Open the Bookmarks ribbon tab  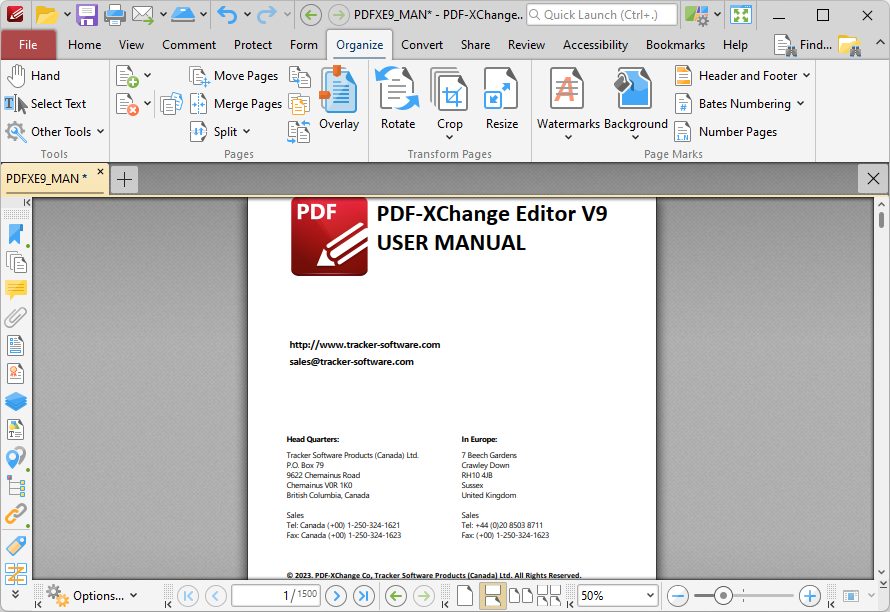[x=675, y=45]
